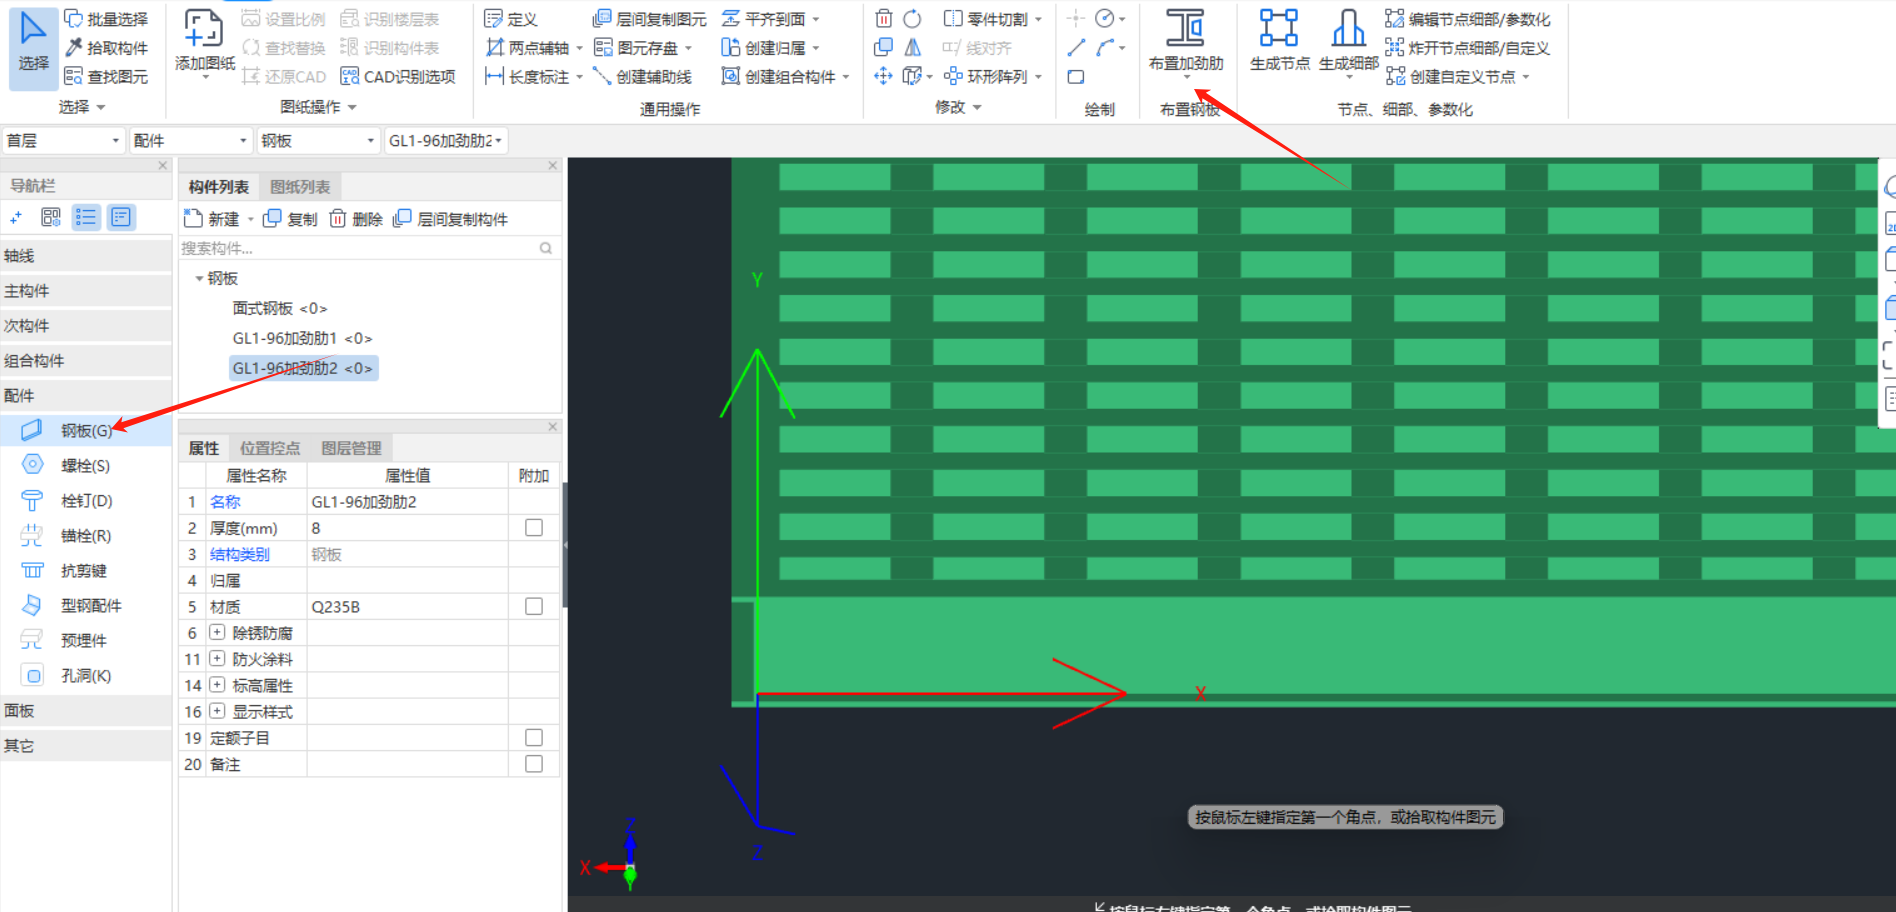Click the 搜索构件 search field
This screenshot has height=912, width=1896.
click(x=367, y=248)
